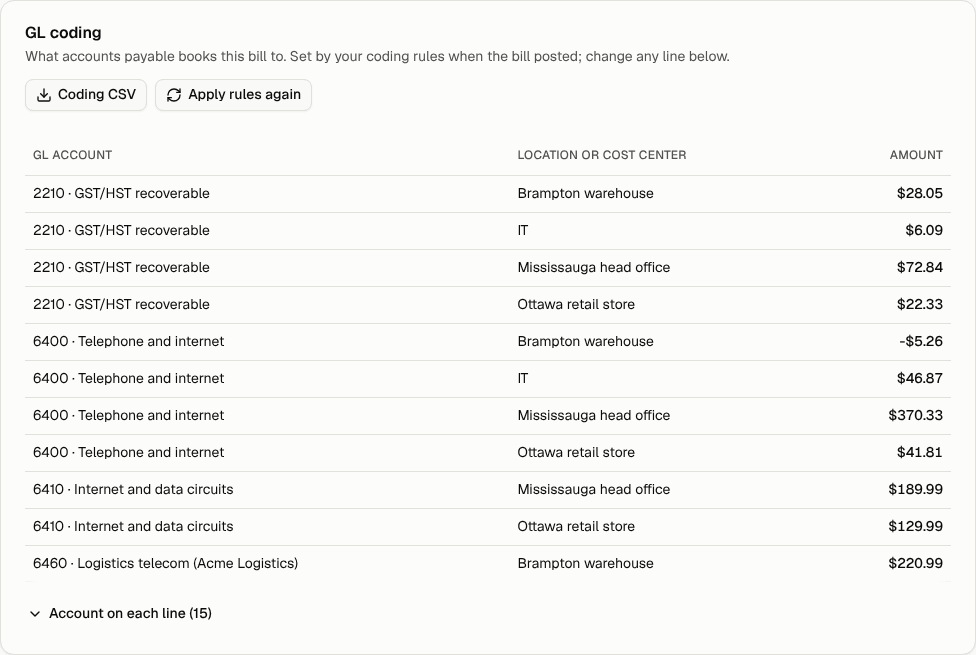Image resolution: width=976 pixels, height=655 pixels.
Task: Click the Location or Cost Center column header
Action: [x=601, y=155]
